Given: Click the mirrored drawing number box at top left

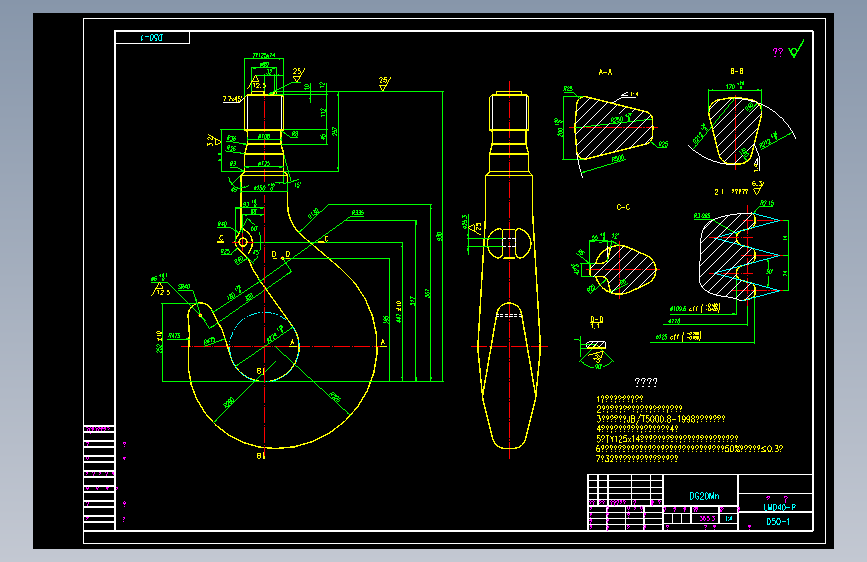Looking at the screenshot, I should [152, 38].
